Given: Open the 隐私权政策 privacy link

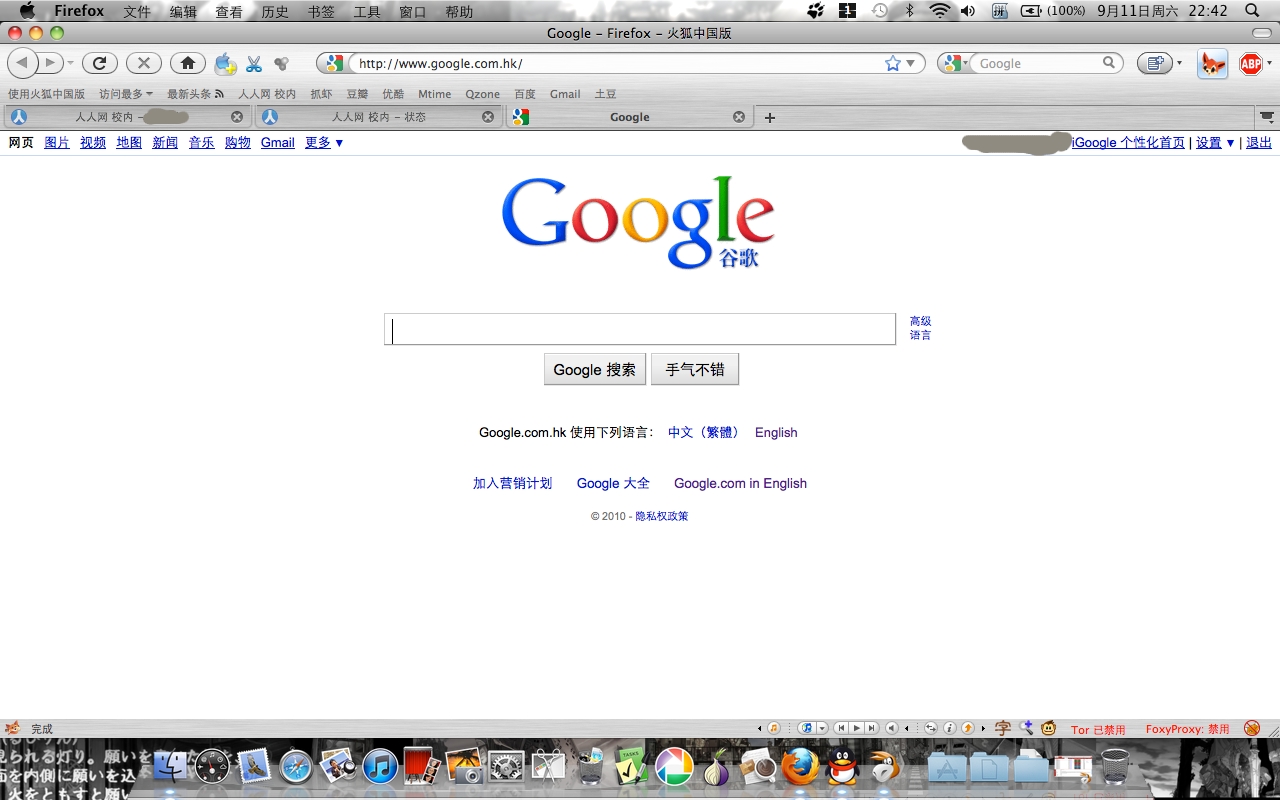Looking at the screenshot, I should pos(662,516).
